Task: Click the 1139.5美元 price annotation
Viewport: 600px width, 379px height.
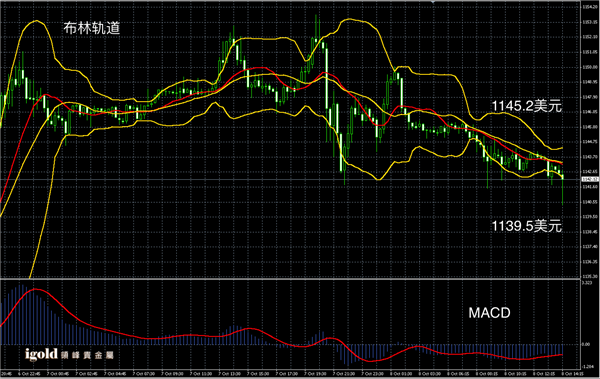Action: (527, 226)
